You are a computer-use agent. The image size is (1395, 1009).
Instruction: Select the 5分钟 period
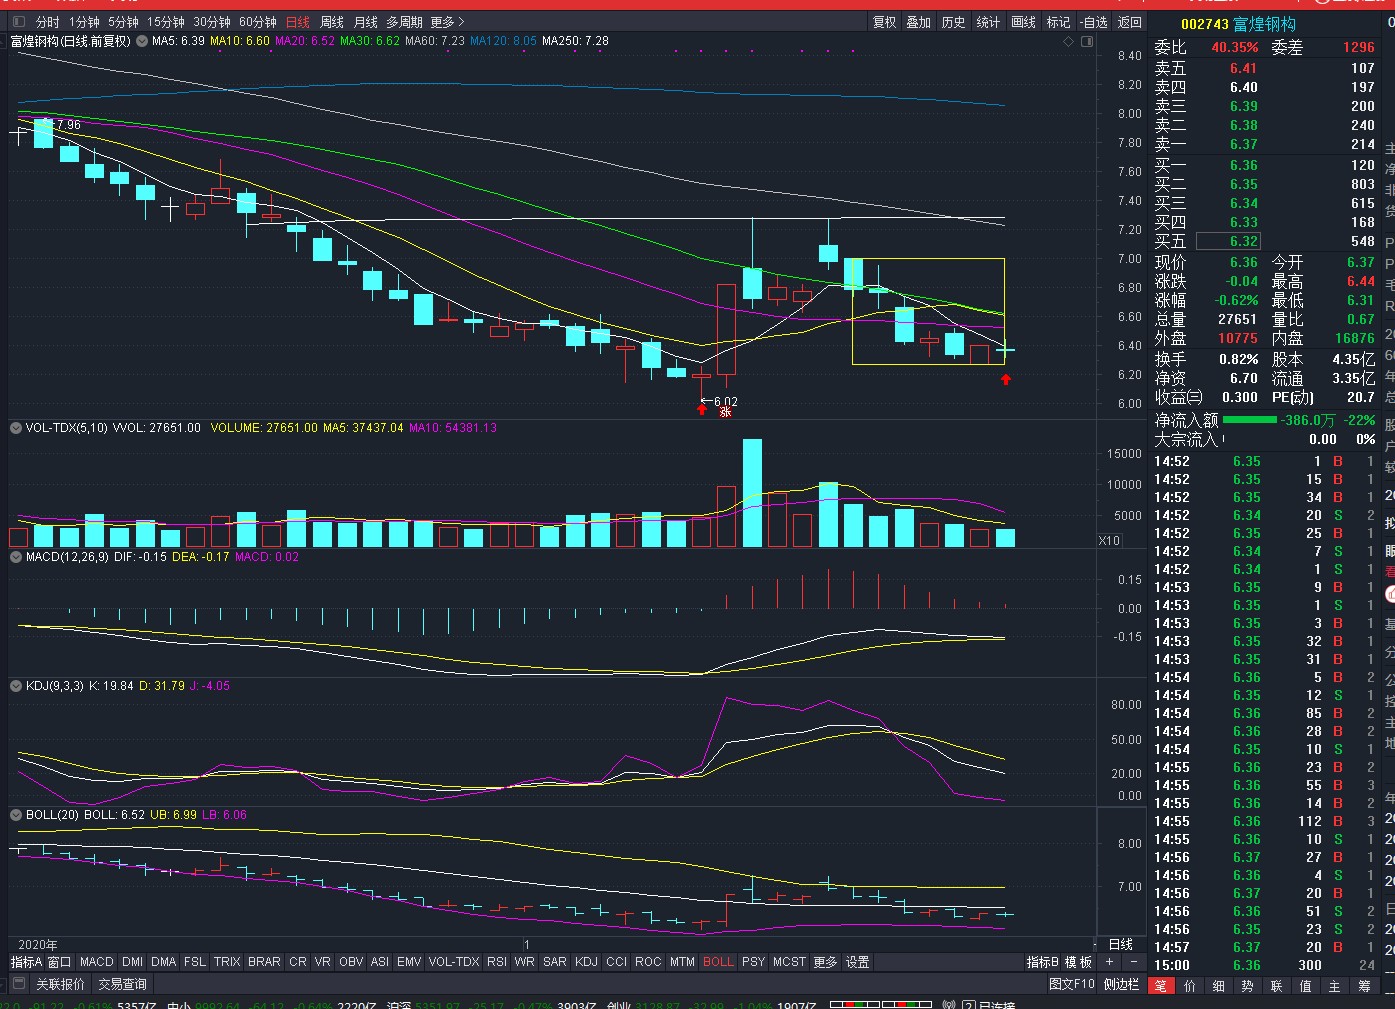[123, 22]
